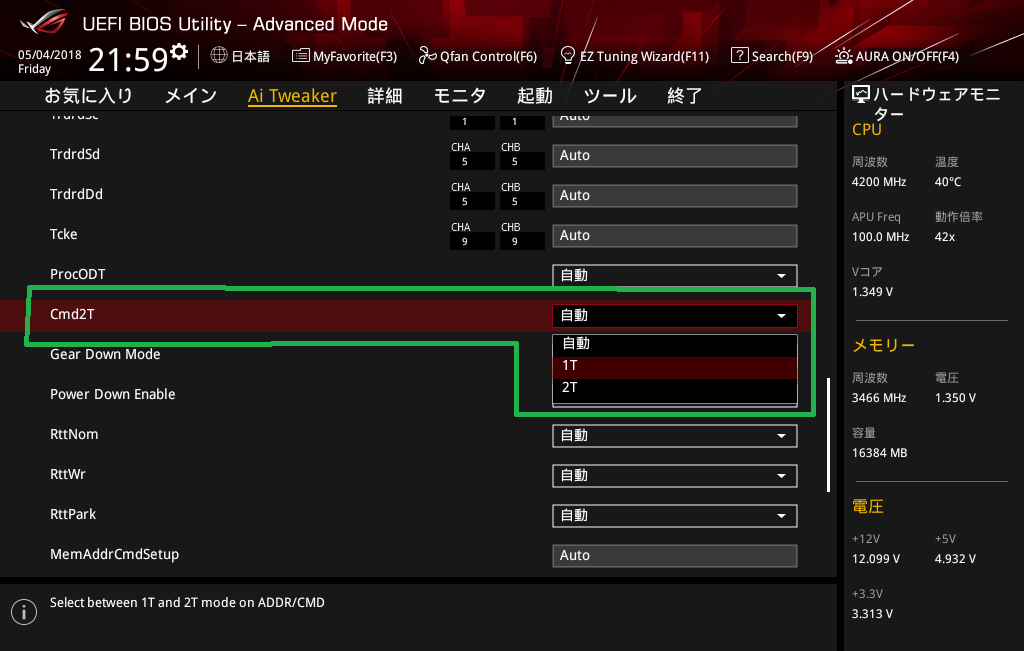1024x651 pixels.
Task: Click the +12V reading 12.099 V
Action: [876, 560]
